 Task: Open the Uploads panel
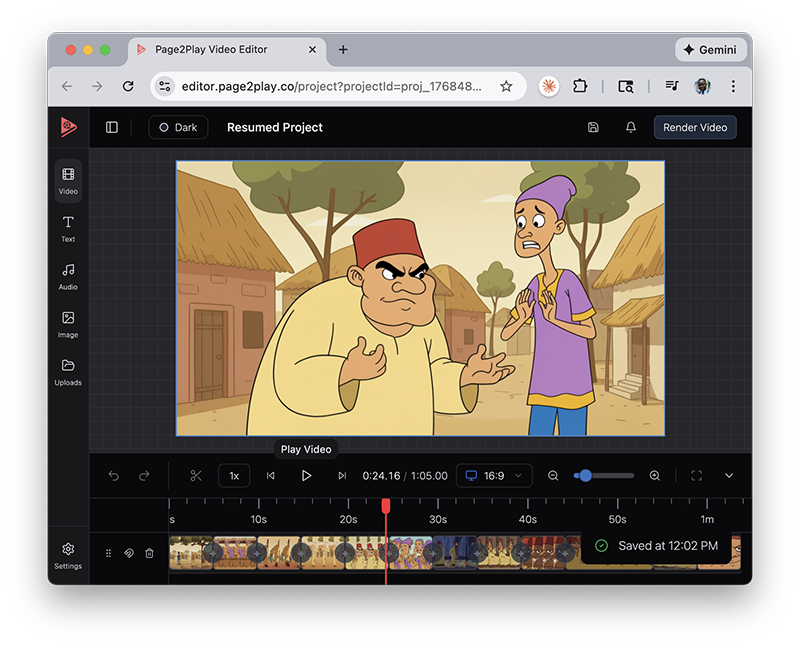tap(68, 372)
